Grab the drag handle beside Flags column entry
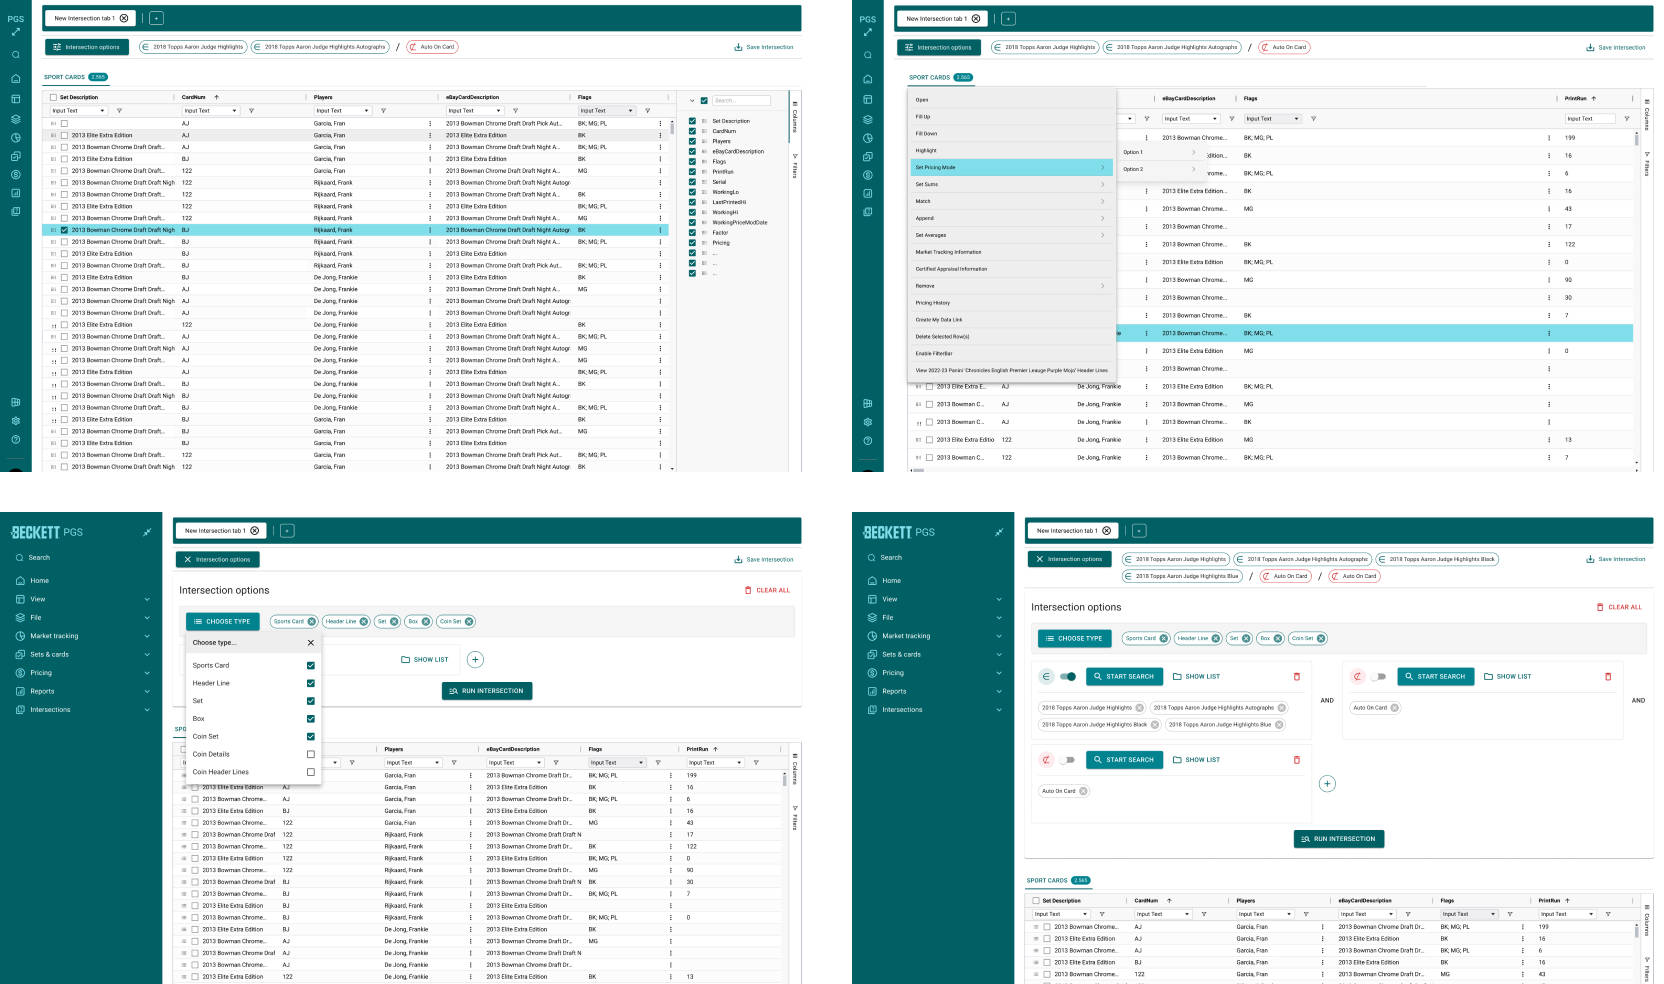The image size is (1664, 984). [704, 162]
